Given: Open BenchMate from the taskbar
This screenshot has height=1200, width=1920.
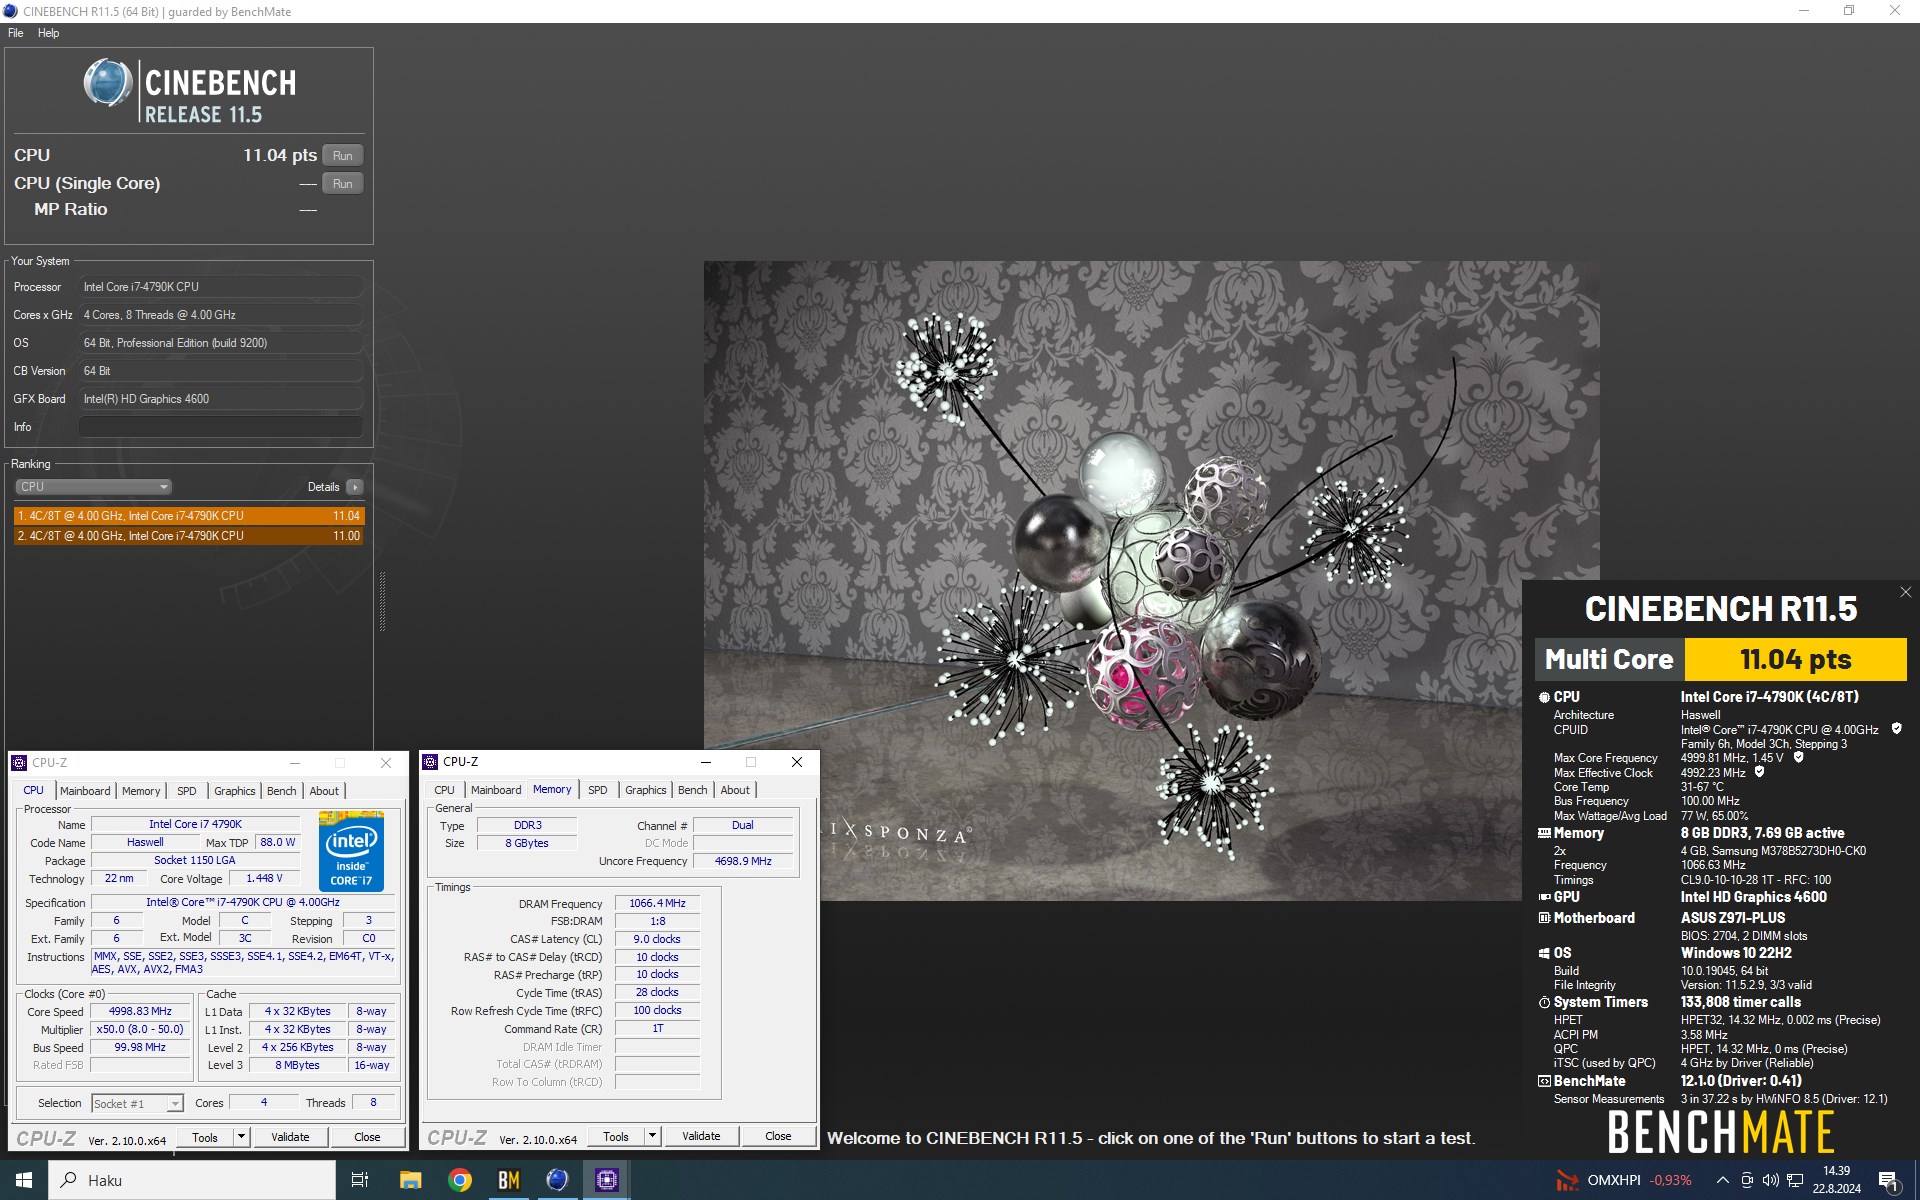Looking at the screenshot, I should click(508, 1180).
